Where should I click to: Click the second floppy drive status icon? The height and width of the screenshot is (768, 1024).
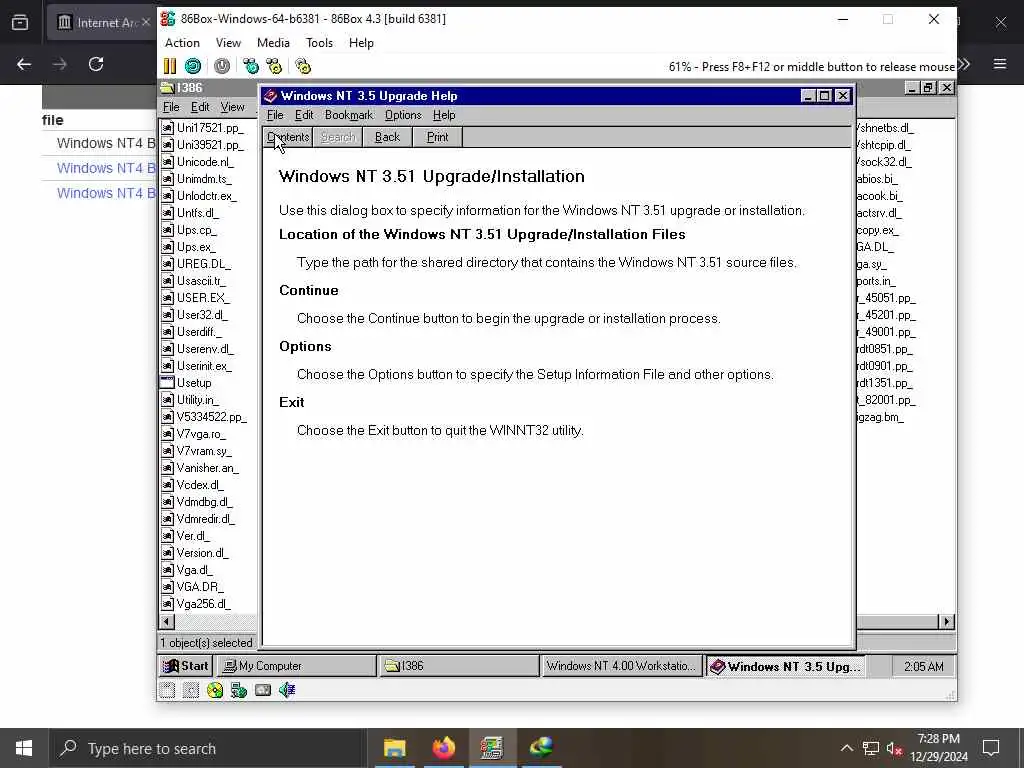point(191,690)
